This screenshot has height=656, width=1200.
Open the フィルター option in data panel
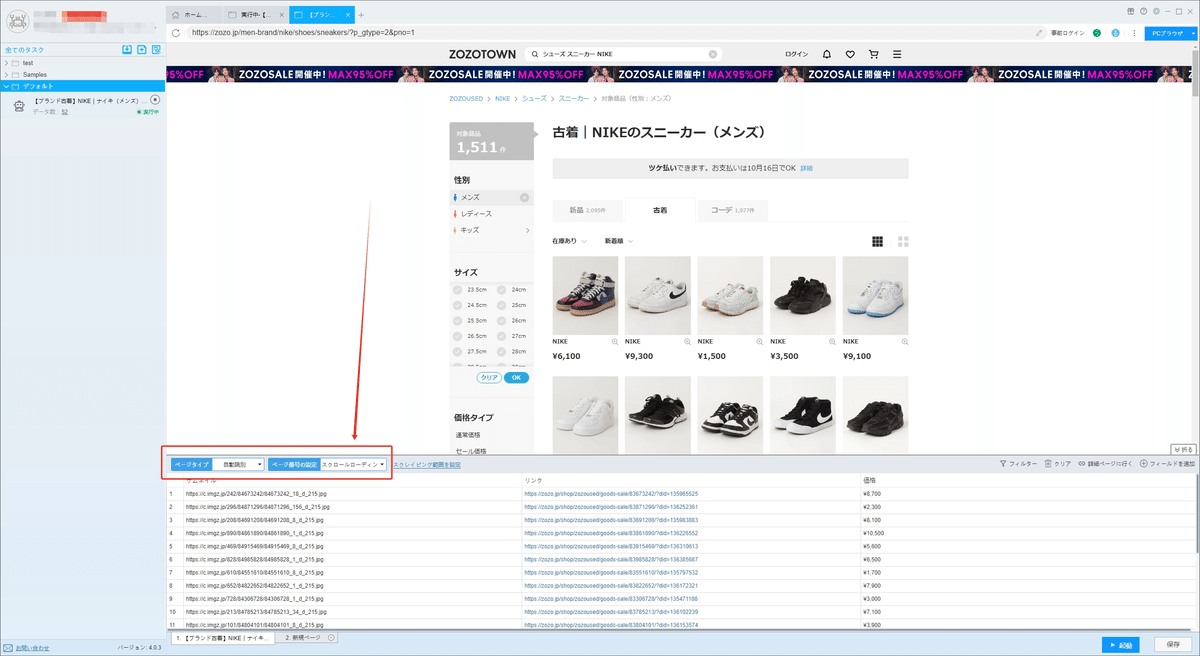click(x=1019, y=464)
